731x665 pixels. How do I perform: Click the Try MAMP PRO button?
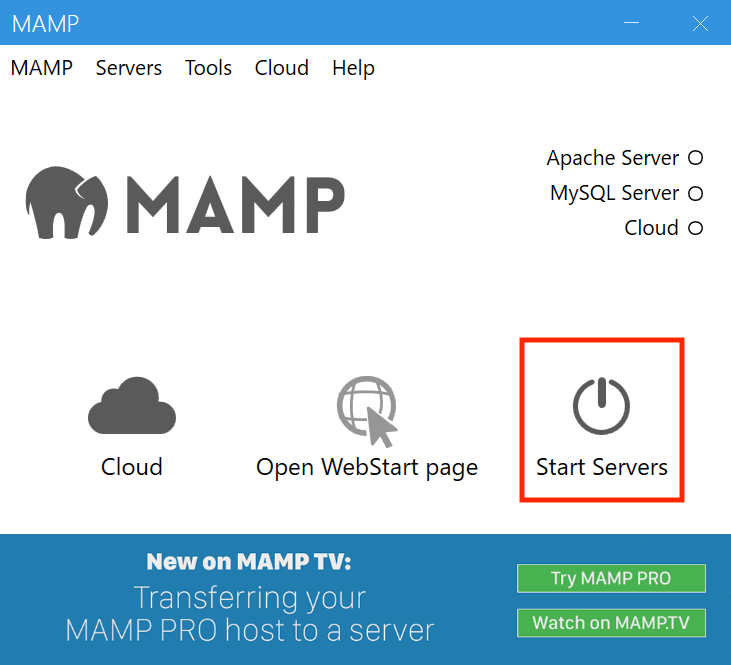point(611,578)
